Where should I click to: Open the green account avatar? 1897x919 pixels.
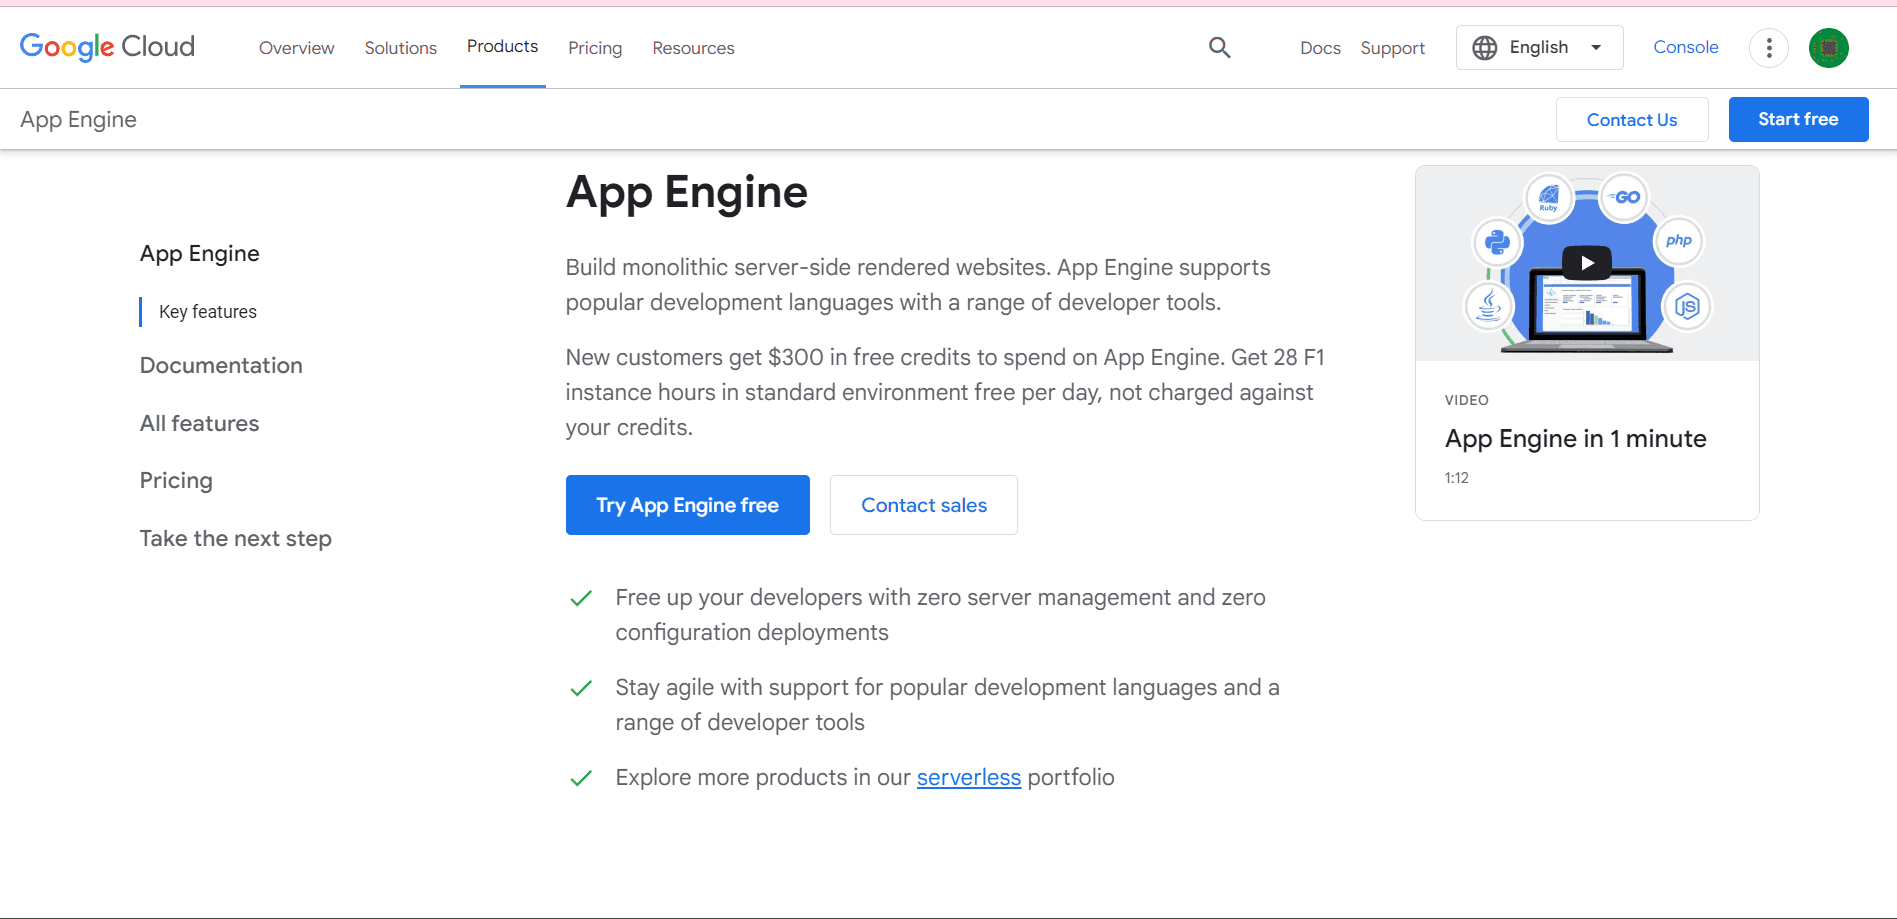pos(1828,47)
